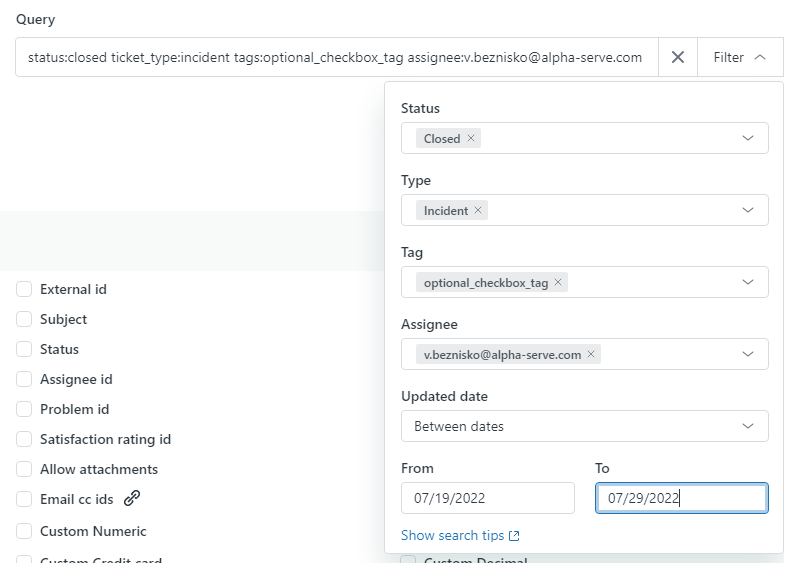Open the Show search tips link
Image resolution: width=796 pixels, height=563 pixels.
pos(452,536)
